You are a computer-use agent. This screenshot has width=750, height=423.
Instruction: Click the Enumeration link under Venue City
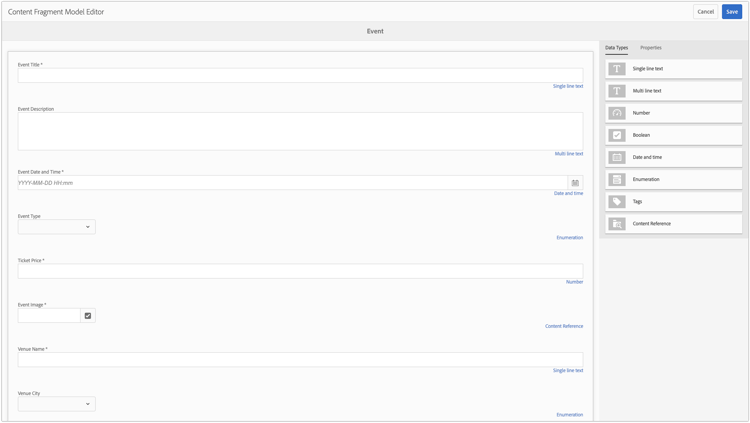click(570, 415)
